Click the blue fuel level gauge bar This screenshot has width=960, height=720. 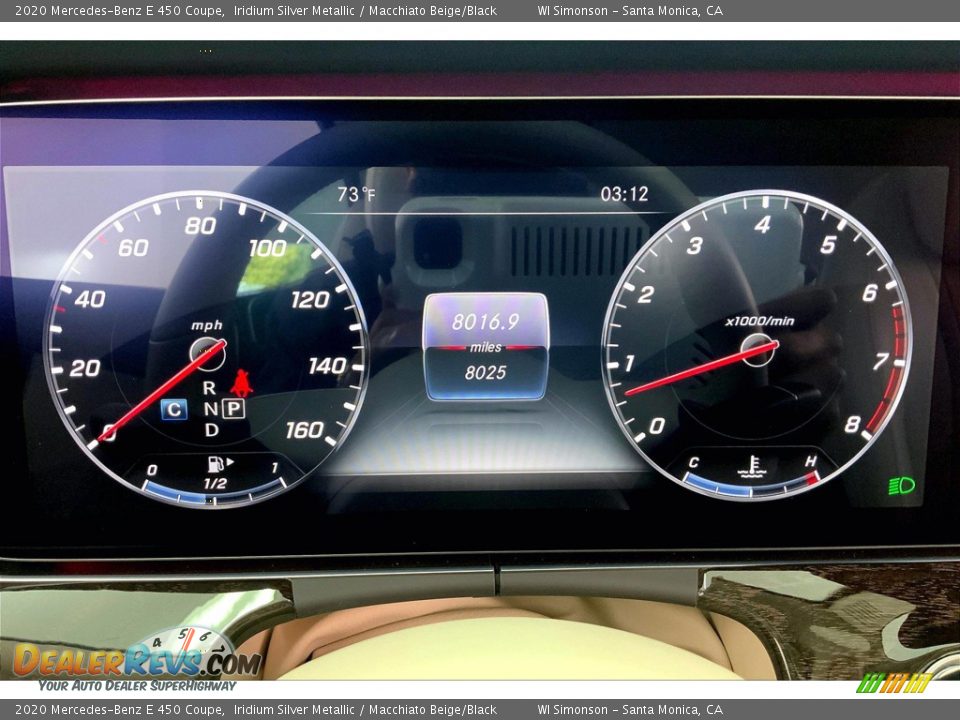click(214, 495)
